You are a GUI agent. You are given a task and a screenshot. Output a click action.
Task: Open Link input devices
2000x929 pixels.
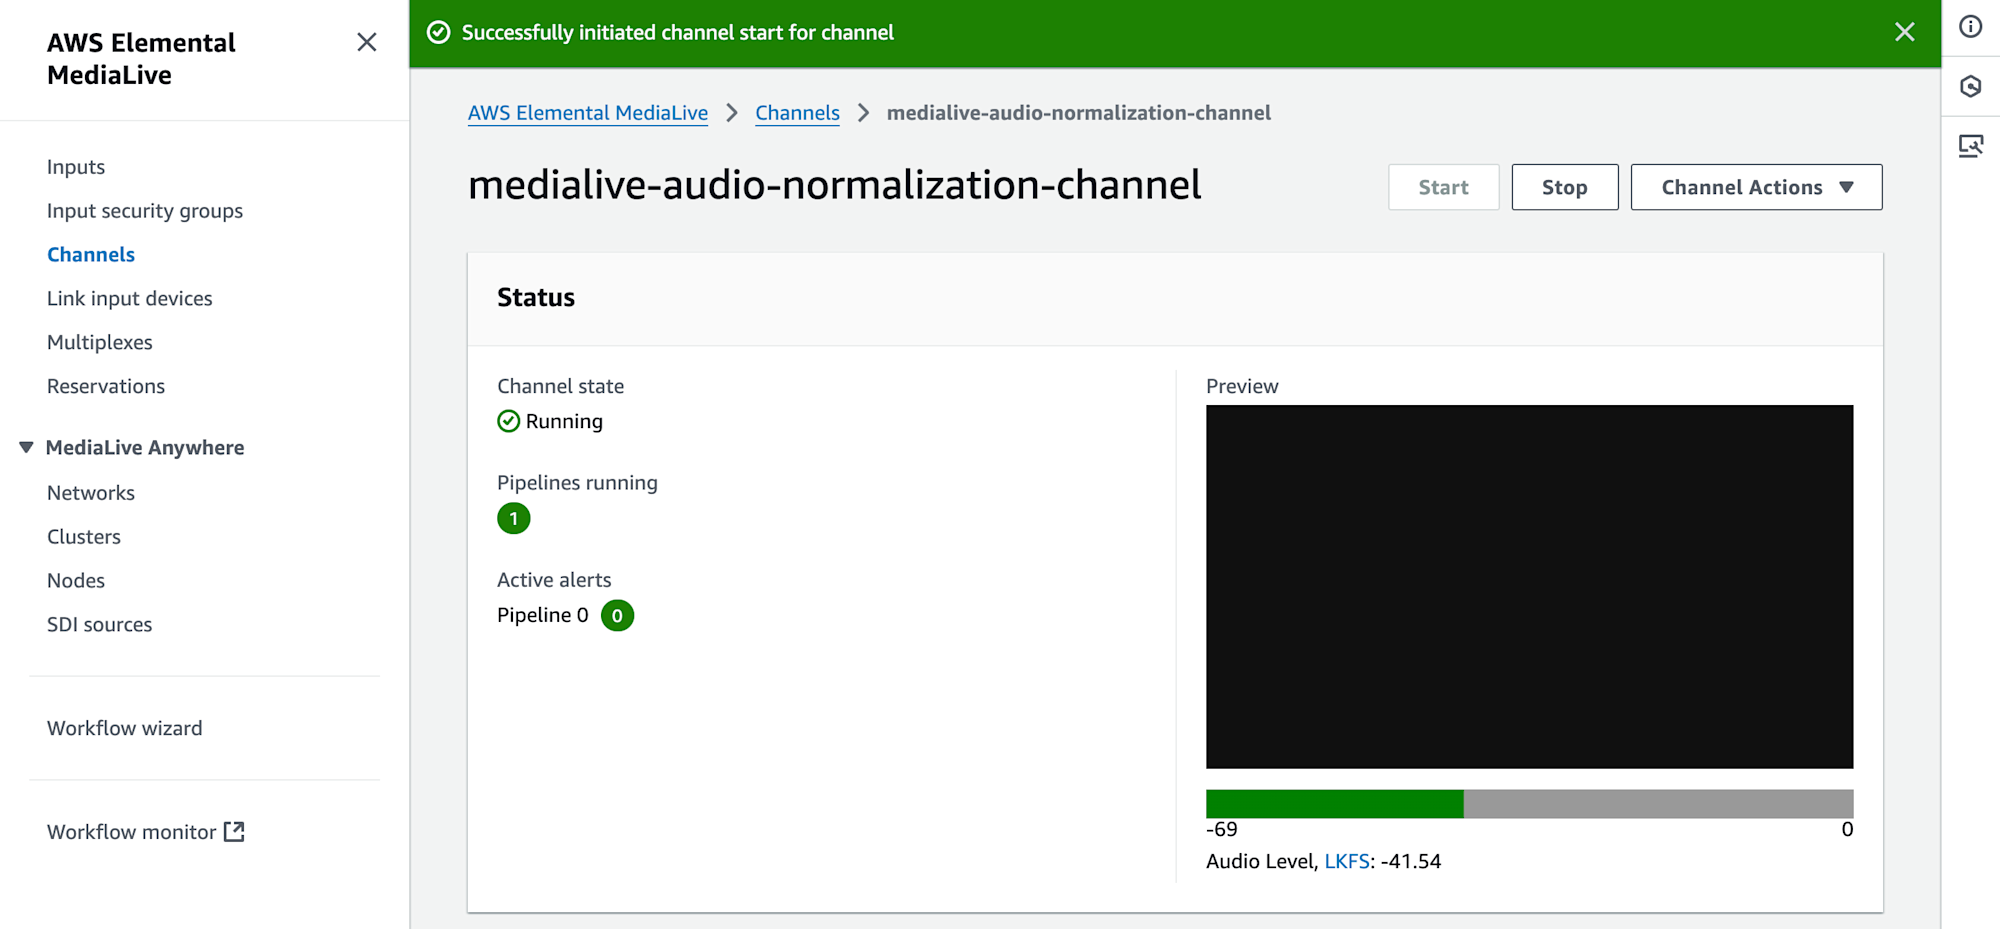[x=130, y=299]
